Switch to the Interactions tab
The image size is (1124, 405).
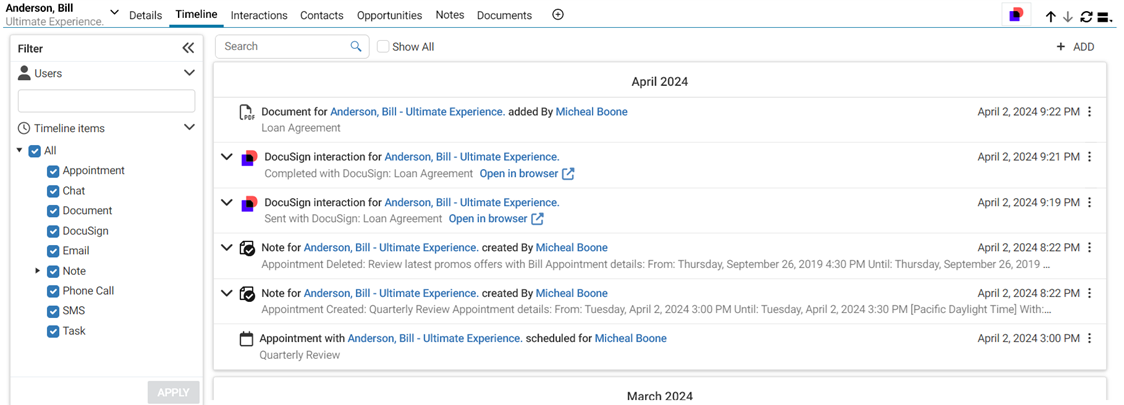(x=259, y=15)
